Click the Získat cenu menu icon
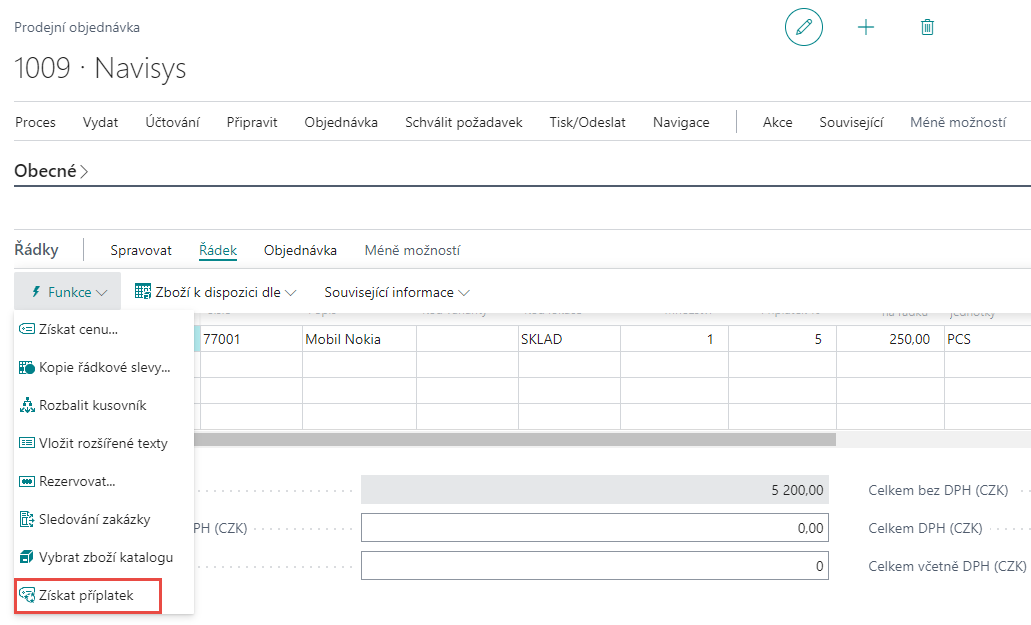Viewport: 1031px width, 625px height. (x=27, y=329)
